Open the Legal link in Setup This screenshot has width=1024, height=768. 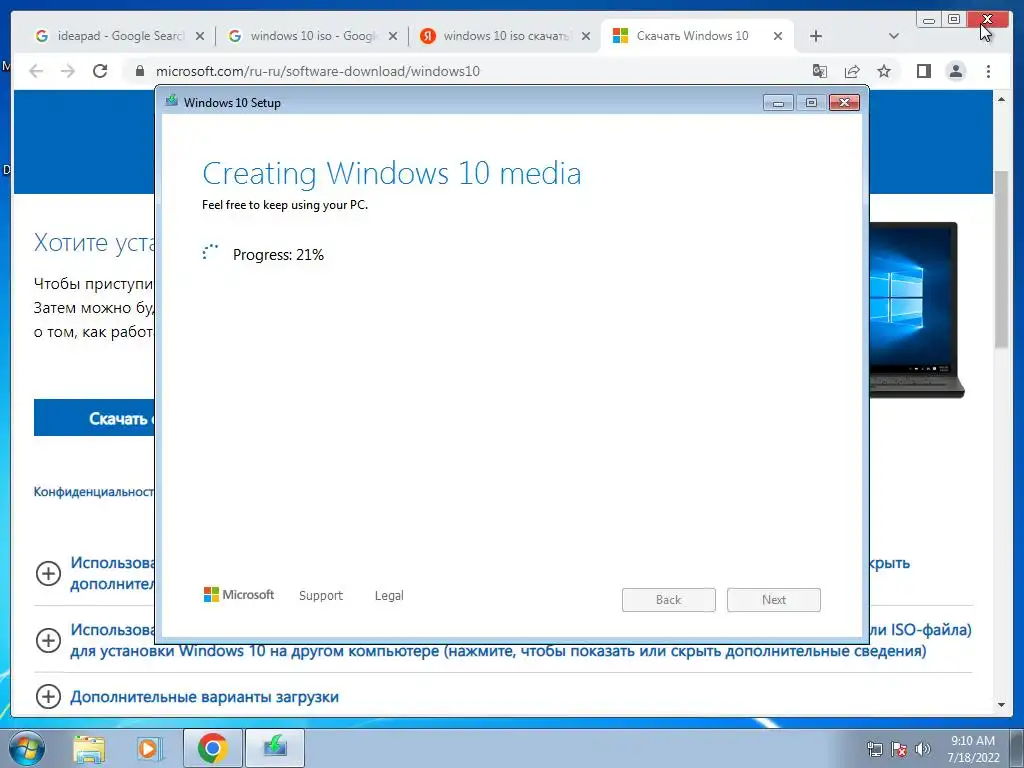(389, 596)
